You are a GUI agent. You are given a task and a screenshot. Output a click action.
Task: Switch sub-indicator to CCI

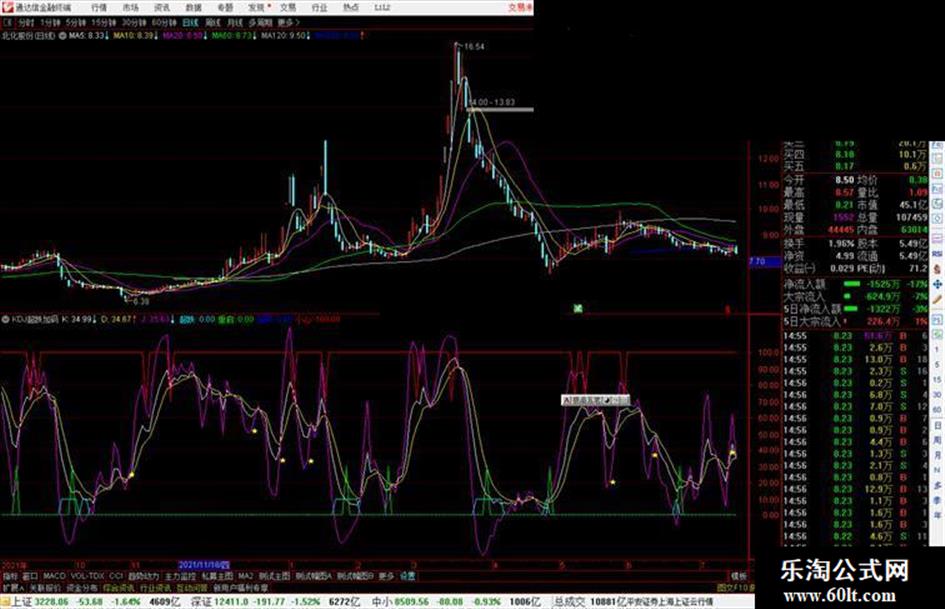[x=116, y=576]
